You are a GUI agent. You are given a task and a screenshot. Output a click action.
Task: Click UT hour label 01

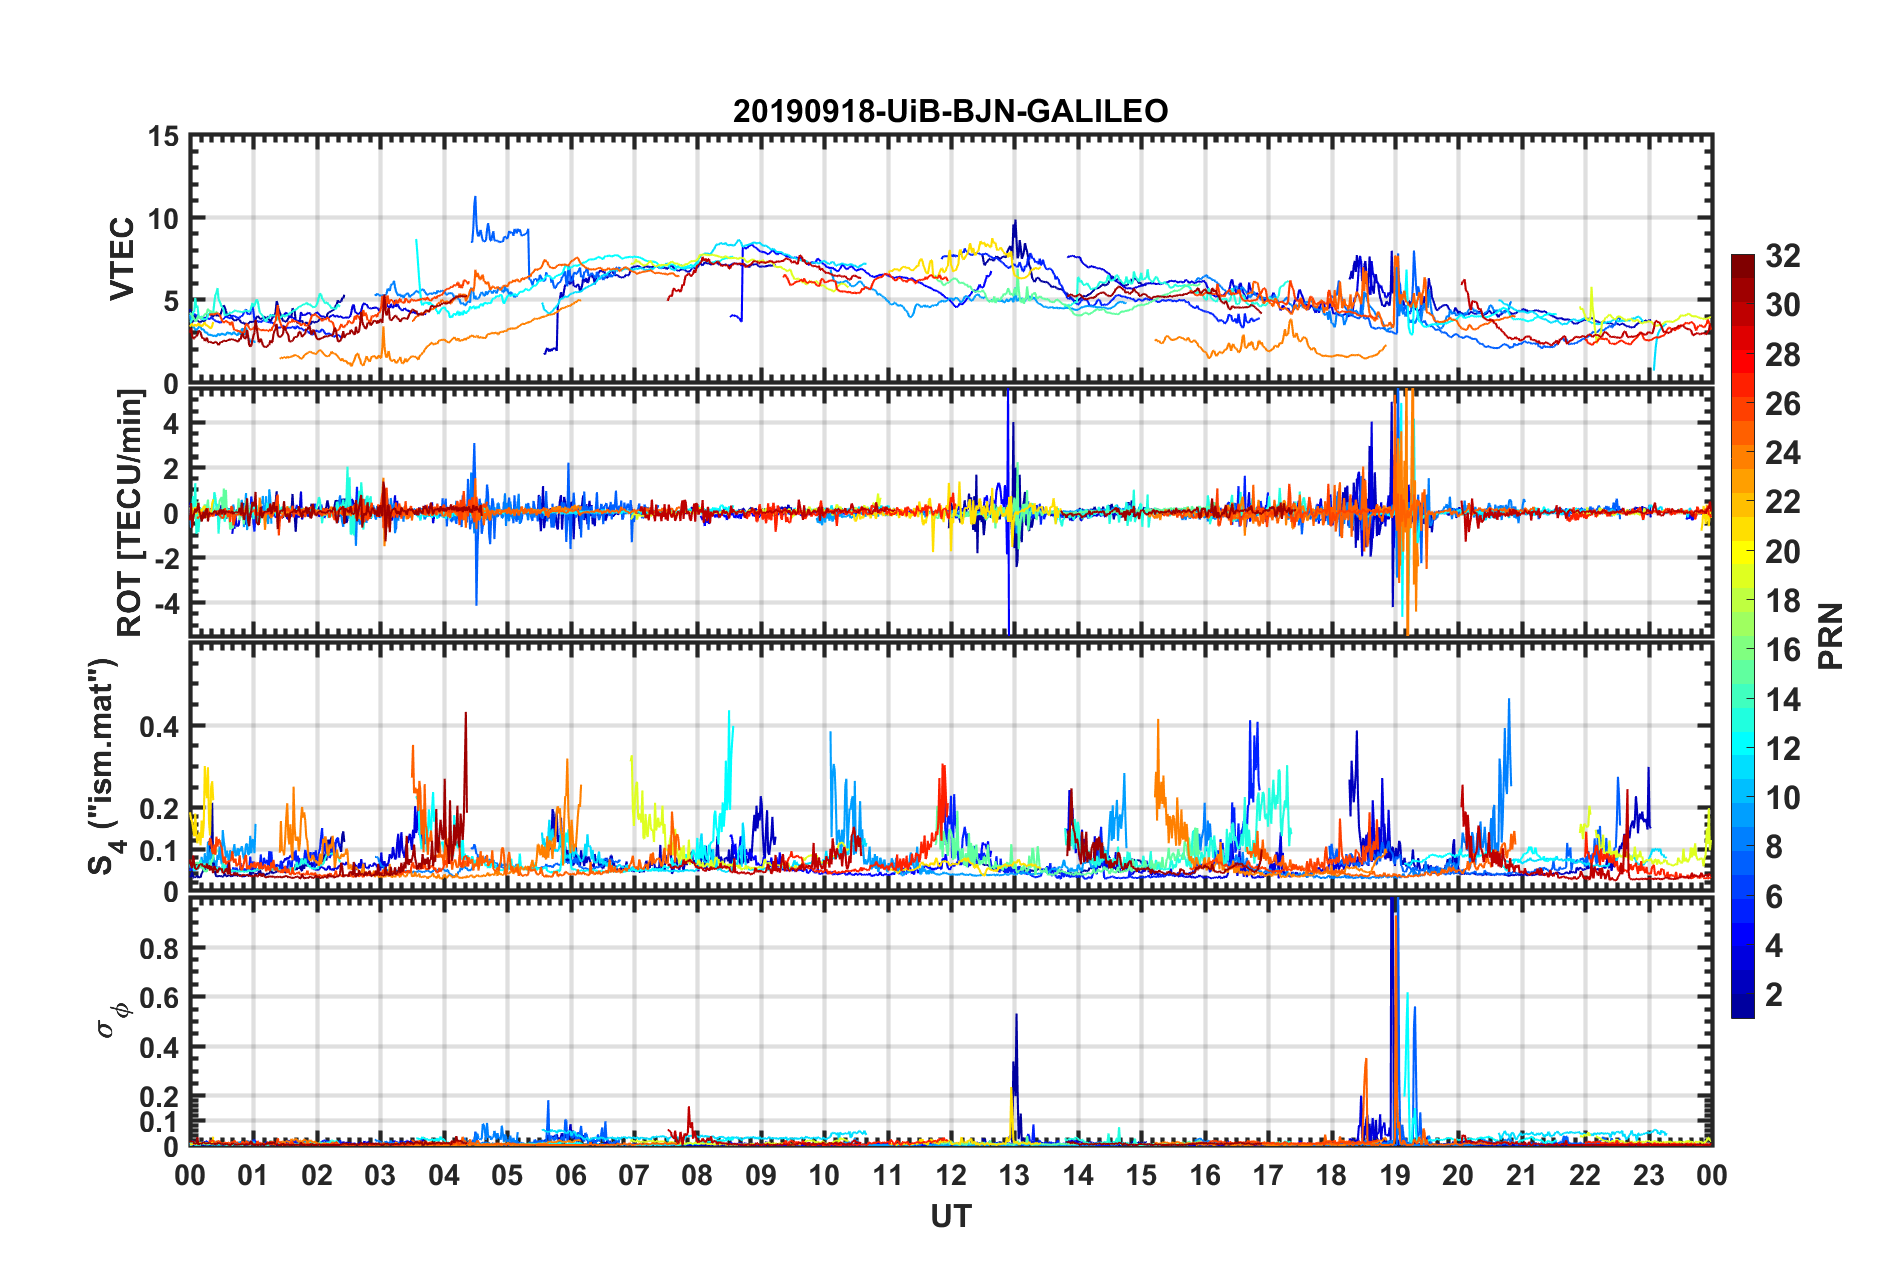[x=253, y=1175]
